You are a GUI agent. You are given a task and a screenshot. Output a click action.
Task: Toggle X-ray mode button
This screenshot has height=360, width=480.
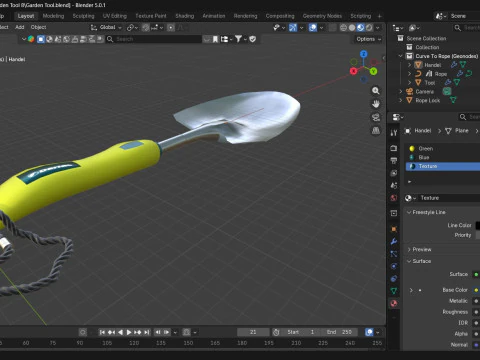coord(332,28)
